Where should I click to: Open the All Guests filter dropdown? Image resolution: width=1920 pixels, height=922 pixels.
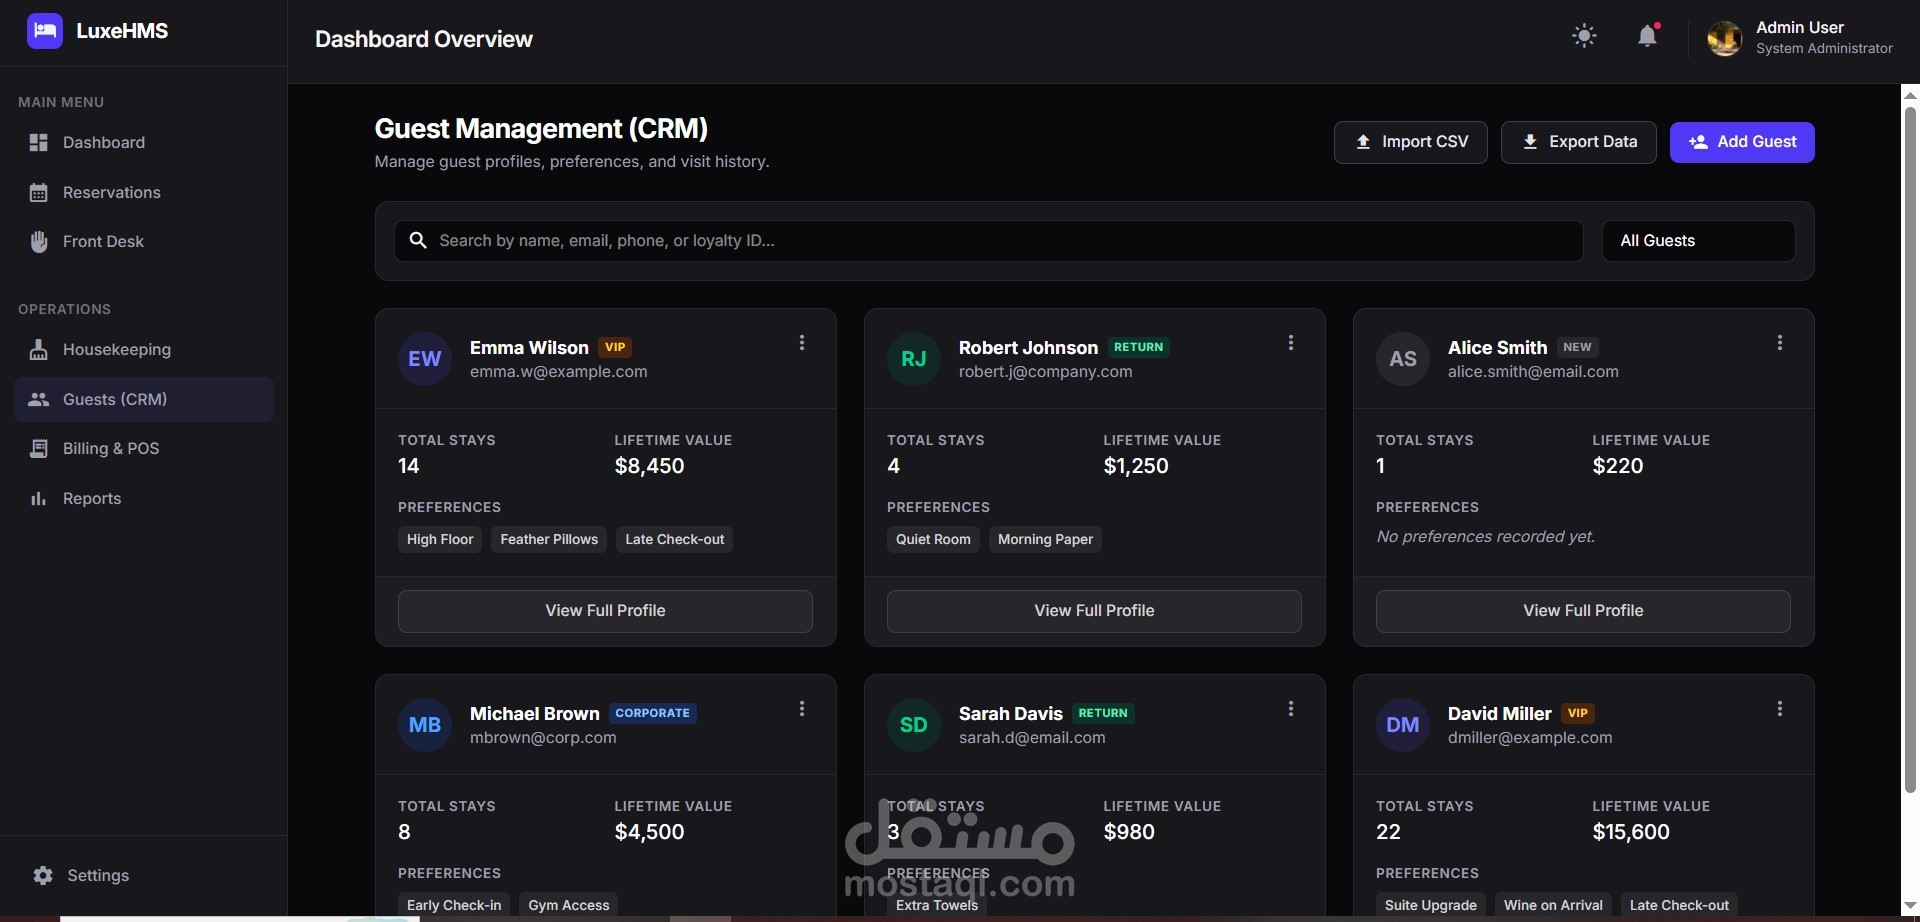(x=1698, y=241)
